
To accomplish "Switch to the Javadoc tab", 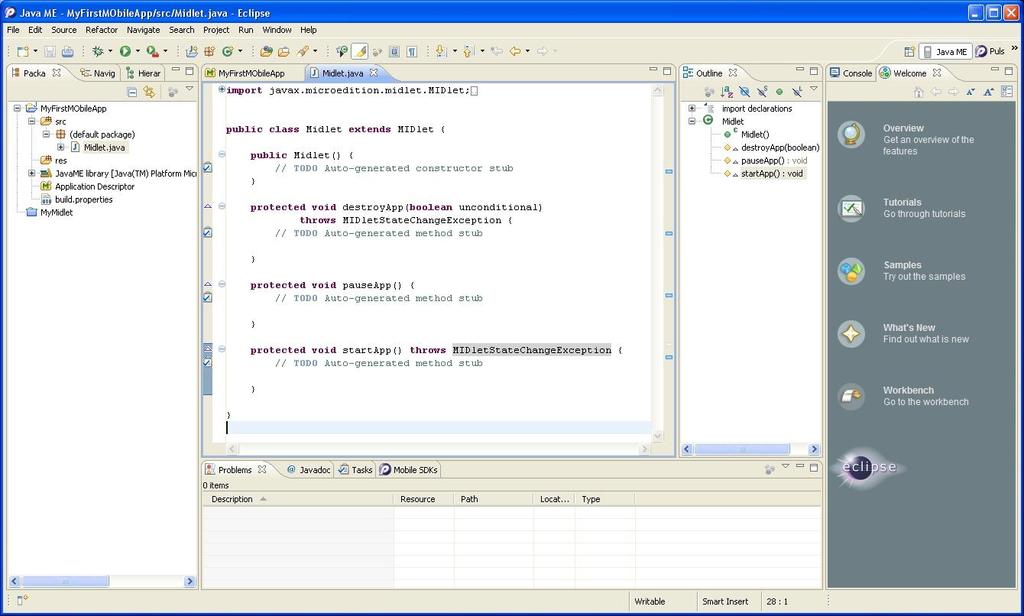I will (309, 470).
